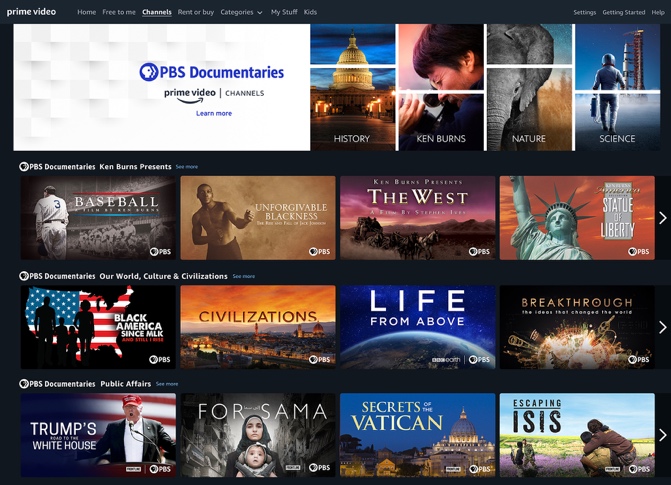Open the History category tile

pos(353,87)
